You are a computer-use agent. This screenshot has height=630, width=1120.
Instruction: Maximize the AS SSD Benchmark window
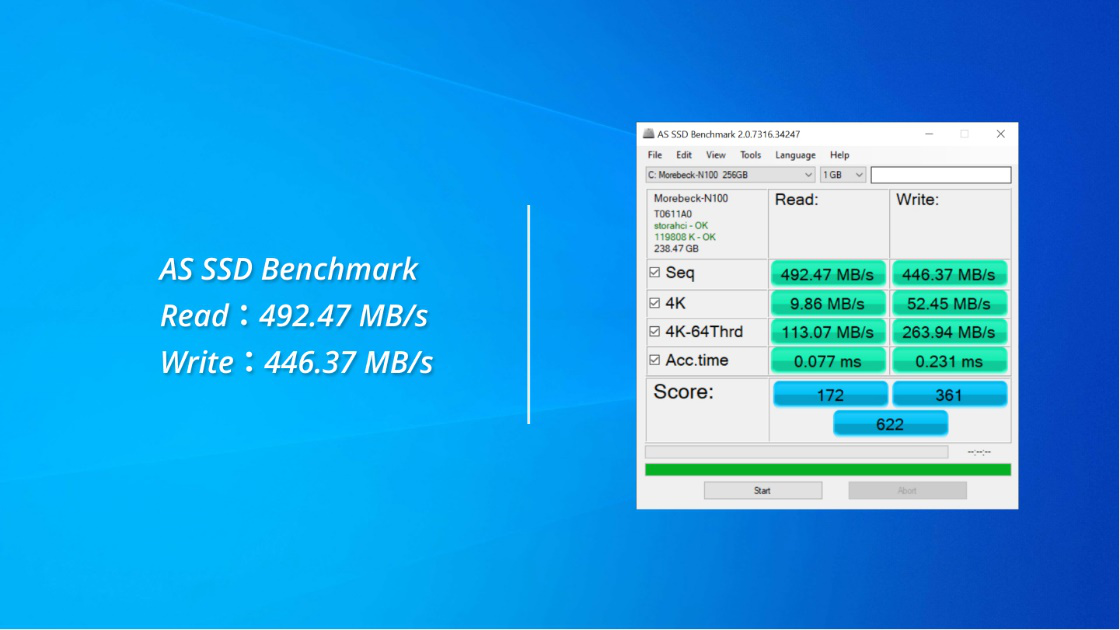point(964,134)
